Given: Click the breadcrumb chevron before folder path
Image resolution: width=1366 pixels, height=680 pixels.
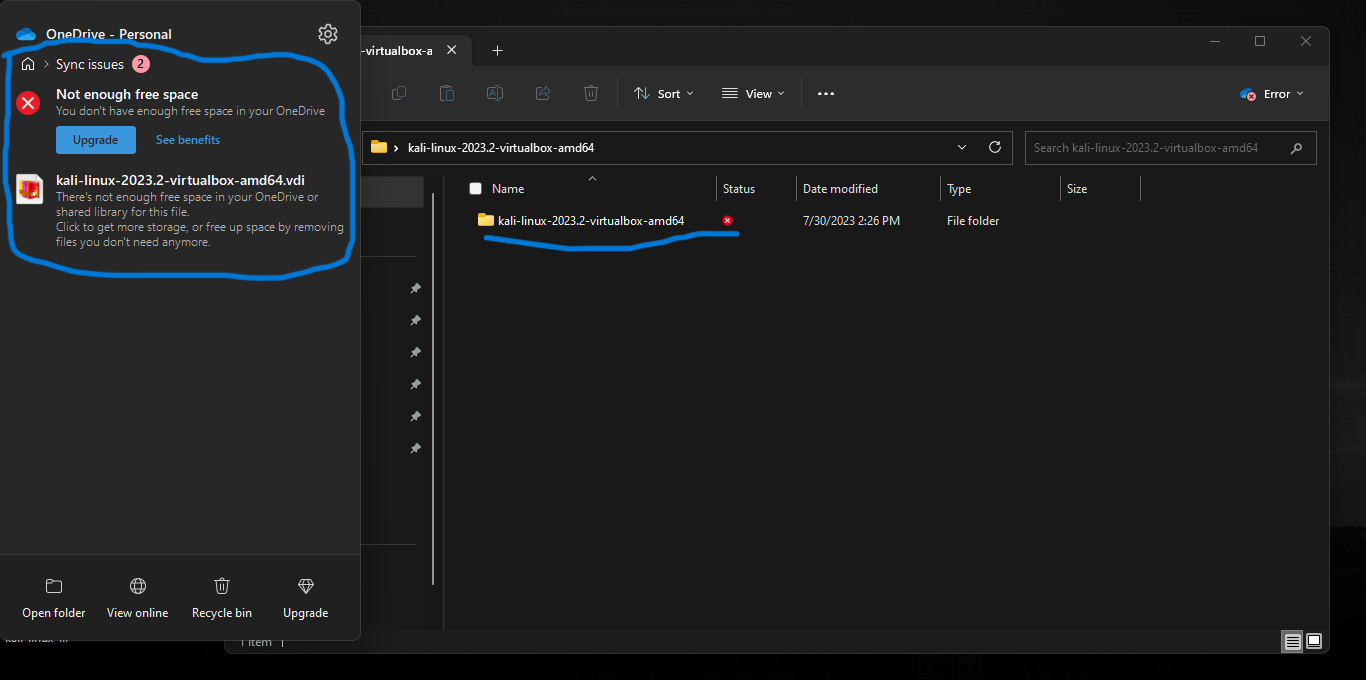Looking at the screenshot, I should (x=397, y=148).
